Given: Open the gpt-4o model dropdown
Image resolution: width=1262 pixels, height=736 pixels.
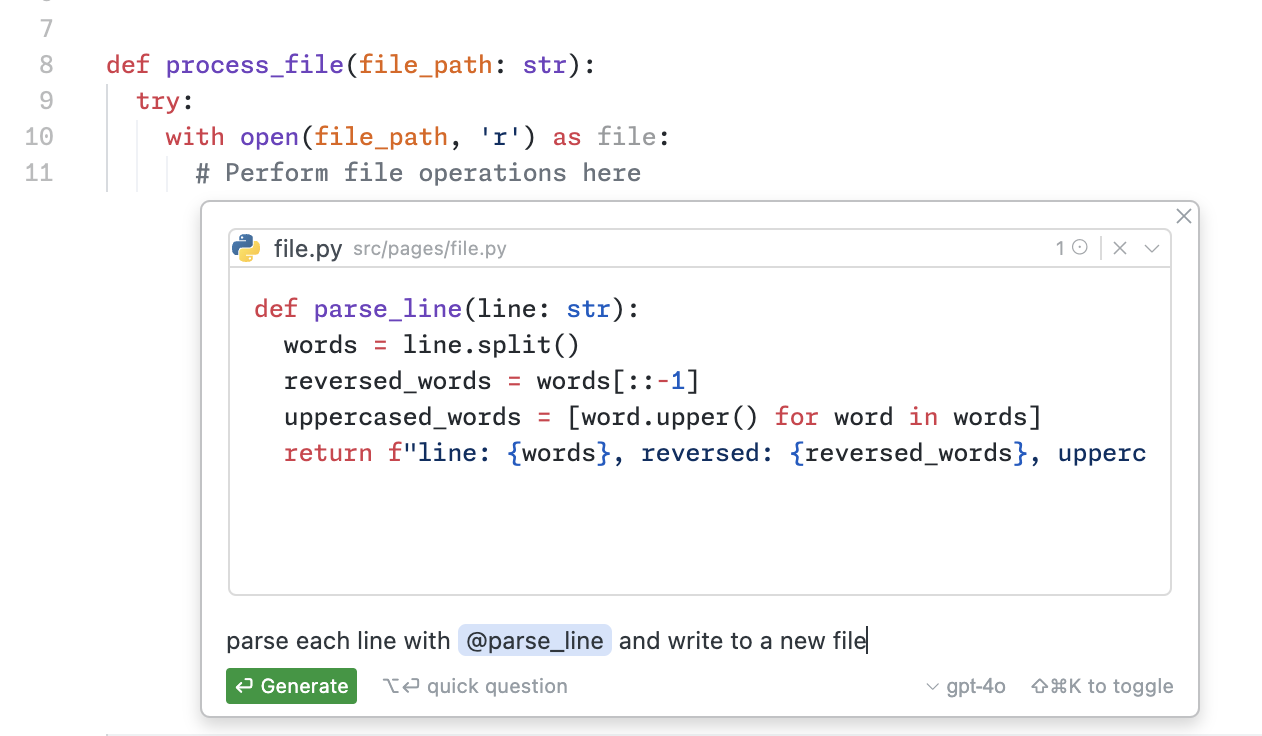Looking at the screenshot, I should point(966,686).
